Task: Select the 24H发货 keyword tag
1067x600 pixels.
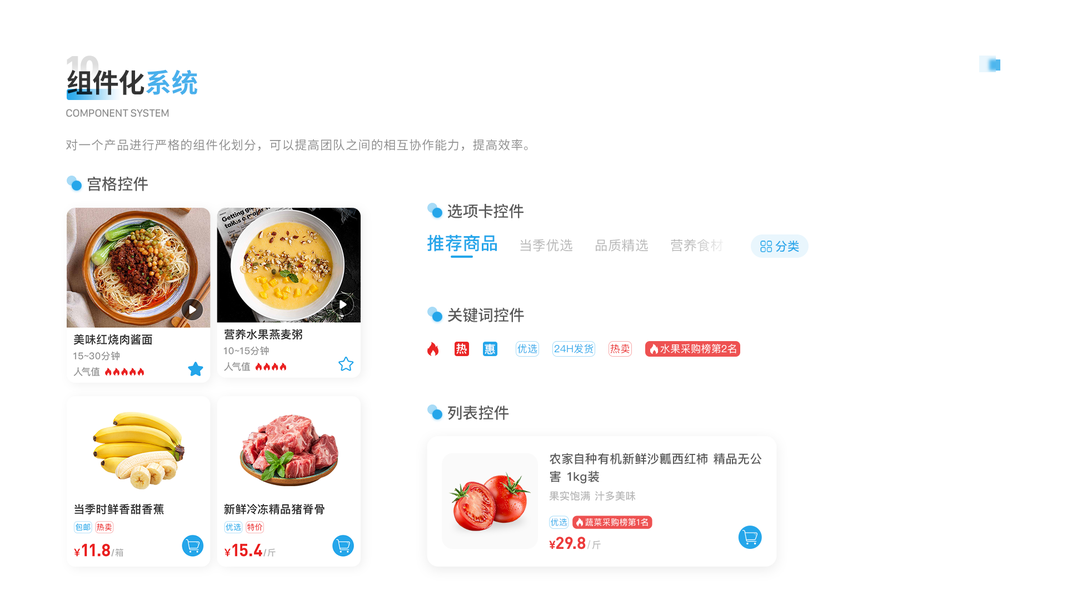Action: tap(573, 349)
